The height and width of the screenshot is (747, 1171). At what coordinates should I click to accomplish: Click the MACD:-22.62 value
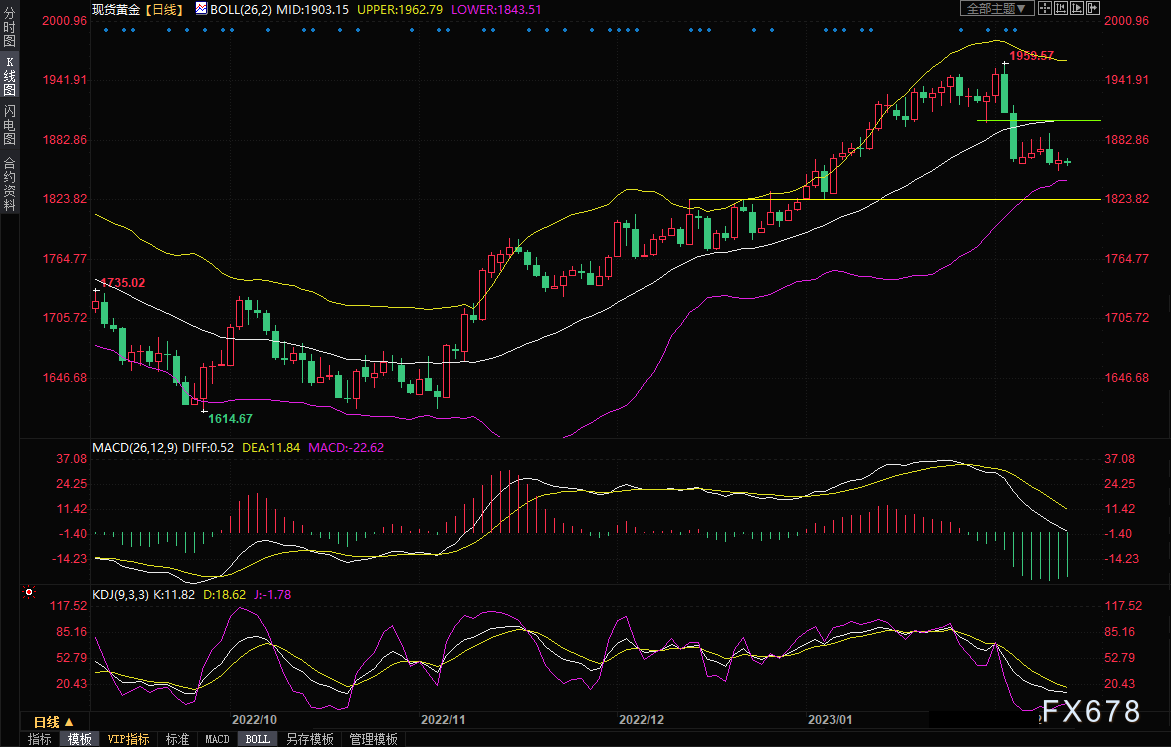pos(346,447)
